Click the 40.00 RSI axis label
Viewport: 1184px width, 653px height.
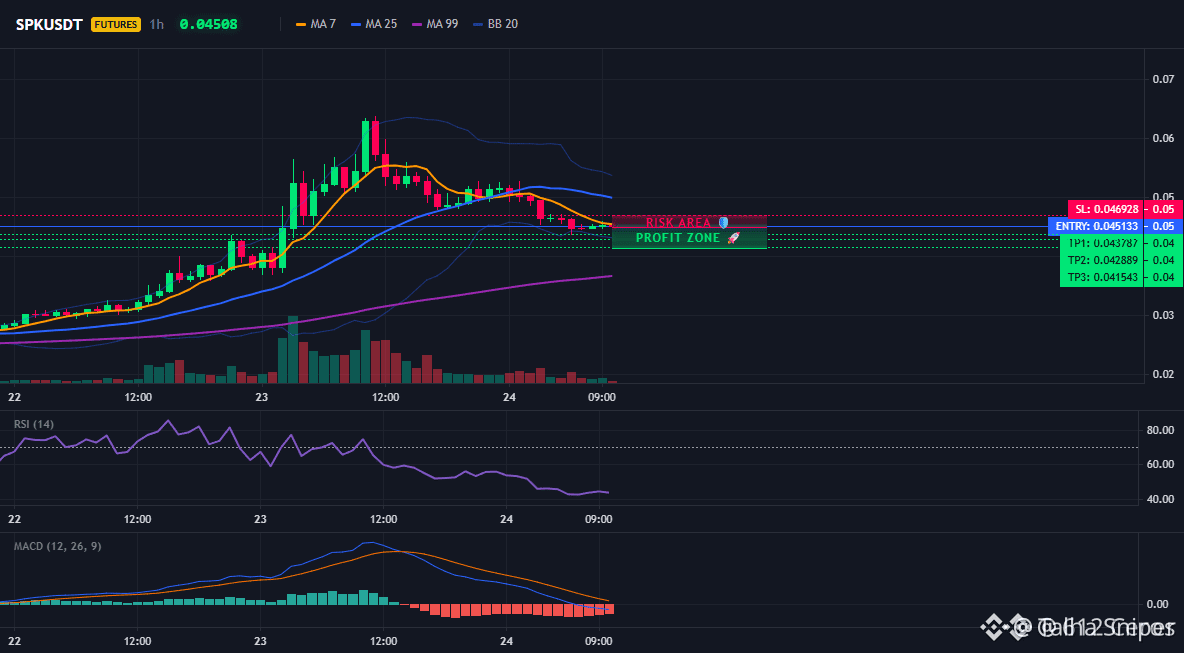coord(1160,499)
